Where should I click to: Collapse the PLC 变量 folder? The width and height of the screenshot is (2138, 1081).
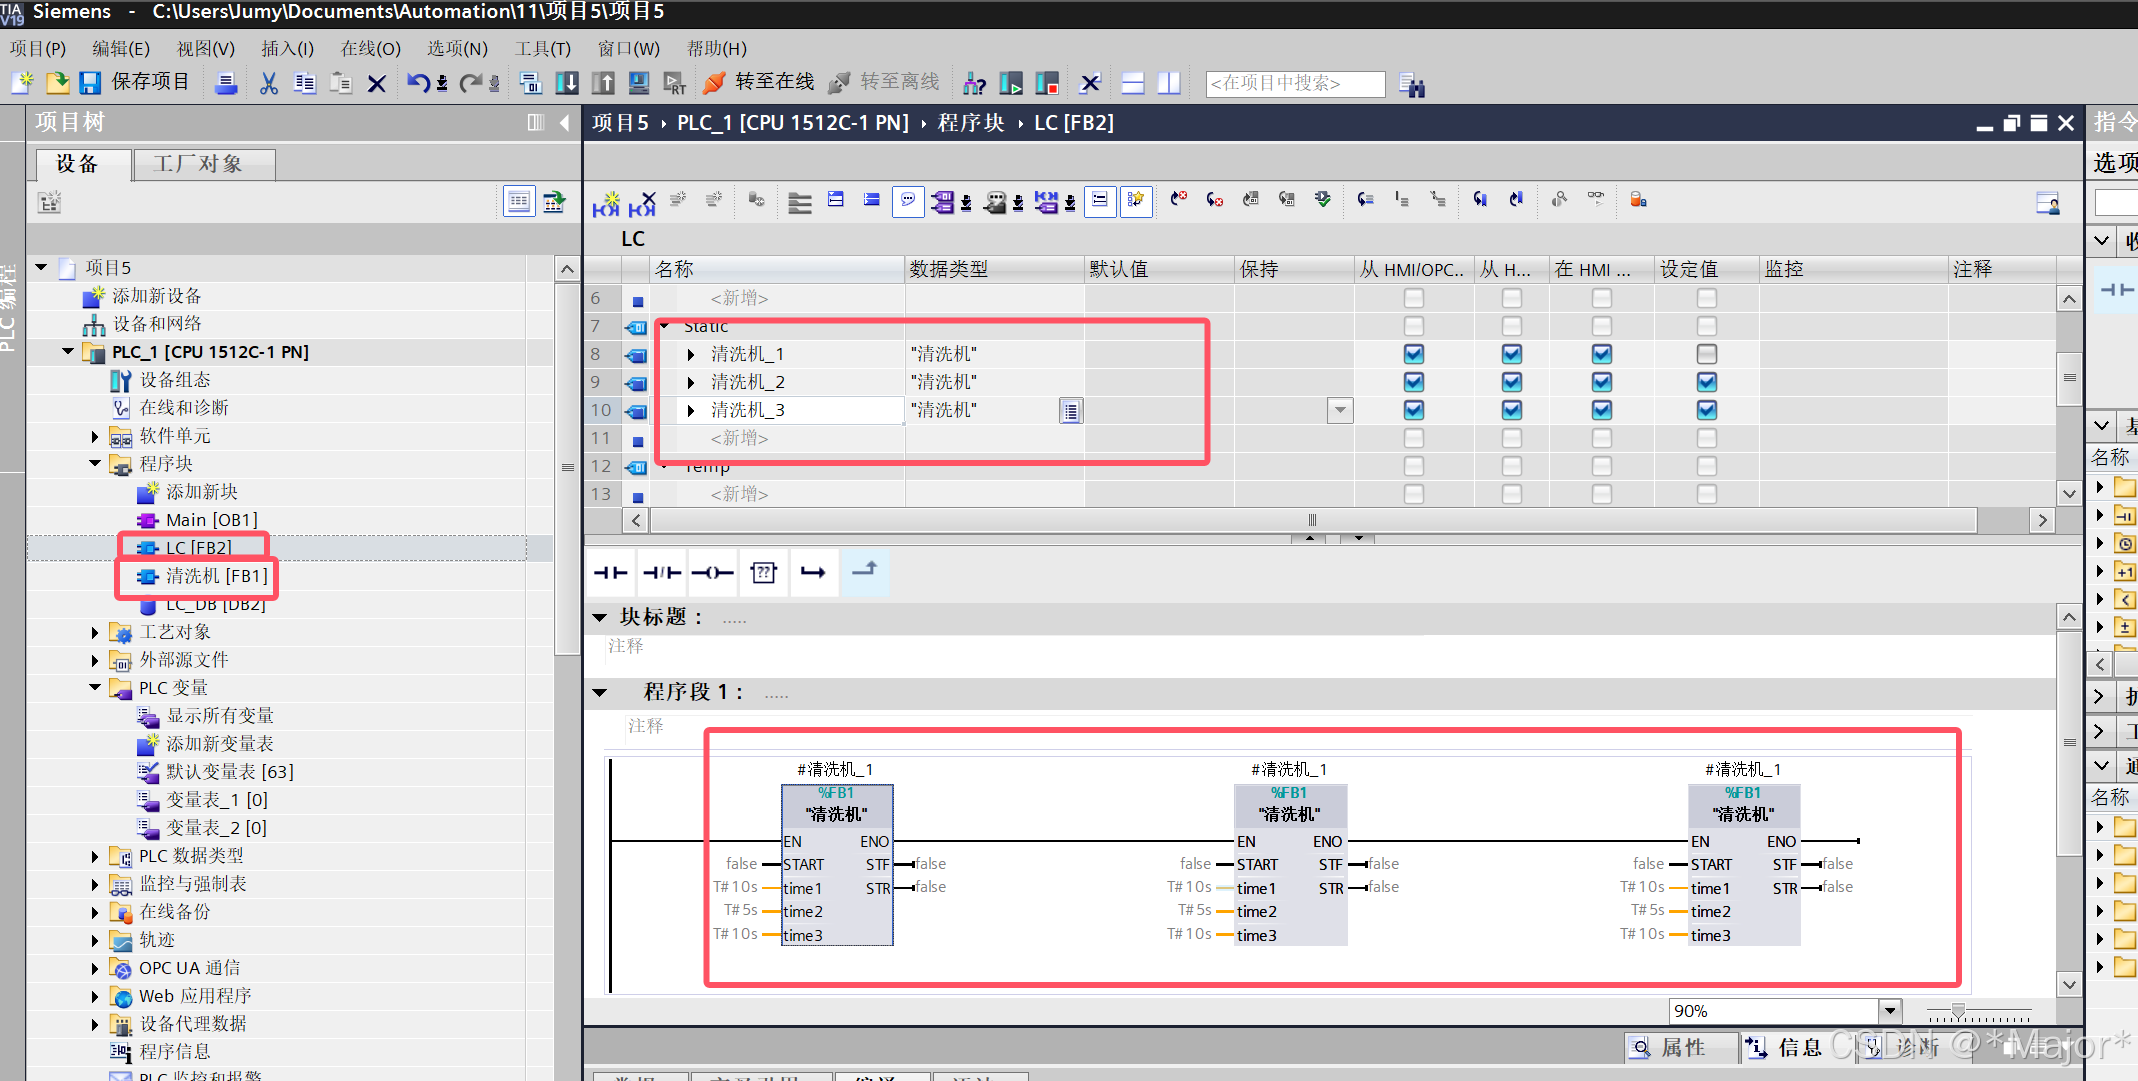click(95, 687)
